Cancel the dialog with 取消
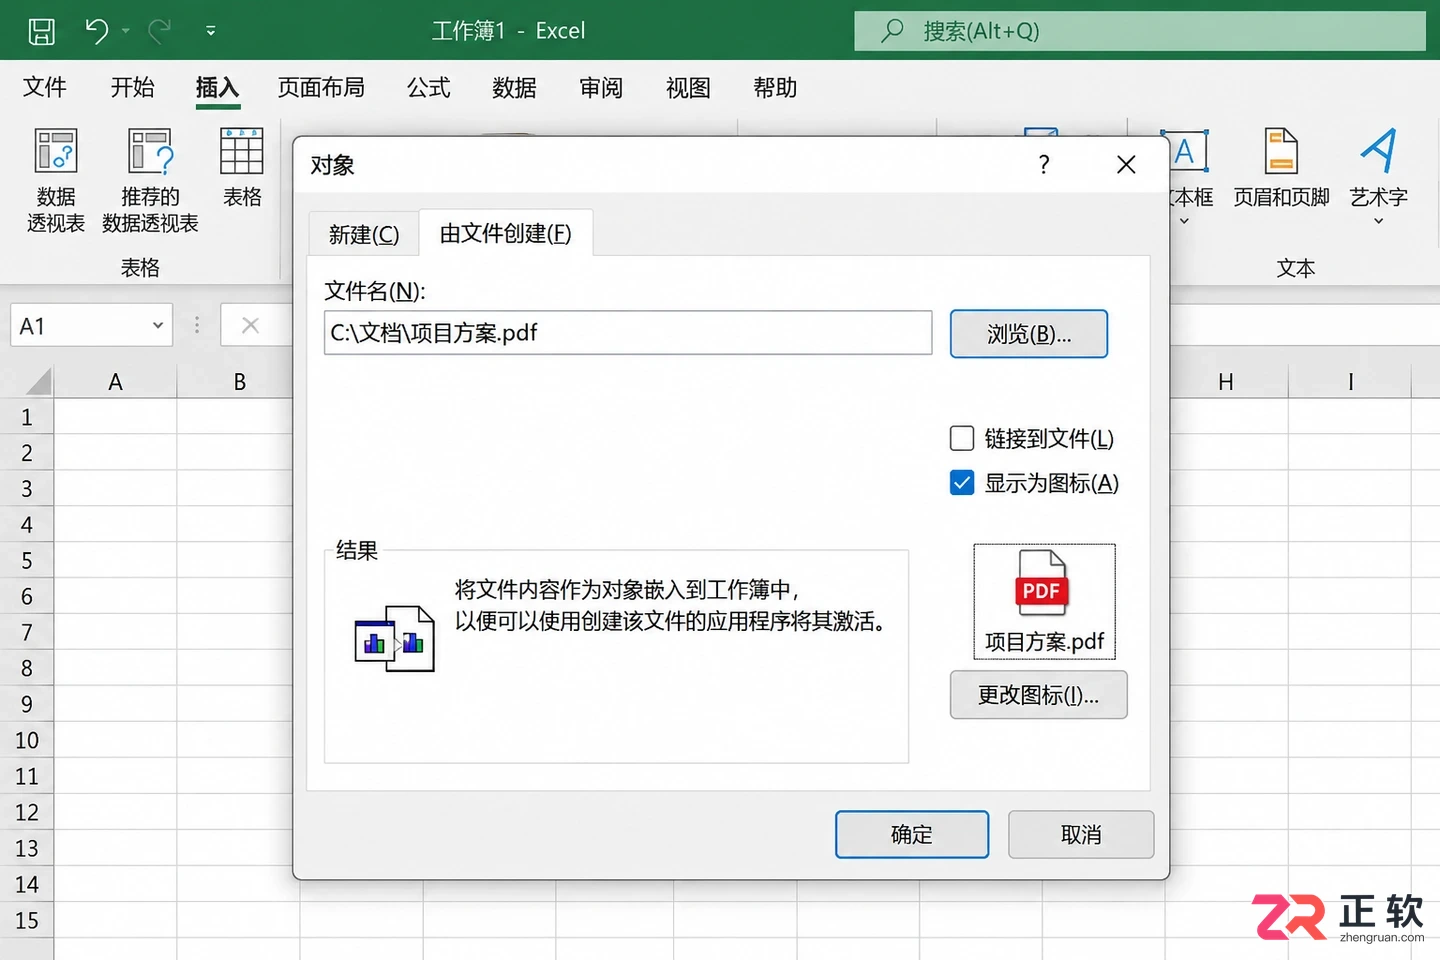This screenshot has width=1440, height=960. pos(1081,835)
